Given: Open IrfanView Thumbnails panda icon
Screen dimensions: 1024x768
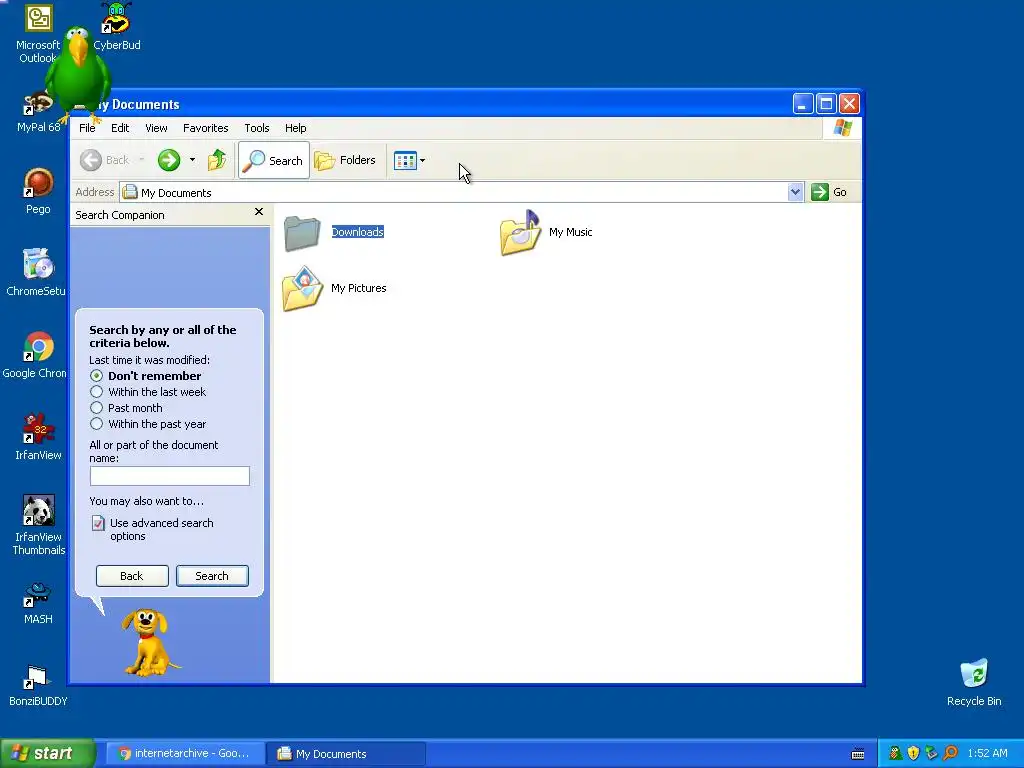Looking at the screenshot, I should (x=39, y=524).
